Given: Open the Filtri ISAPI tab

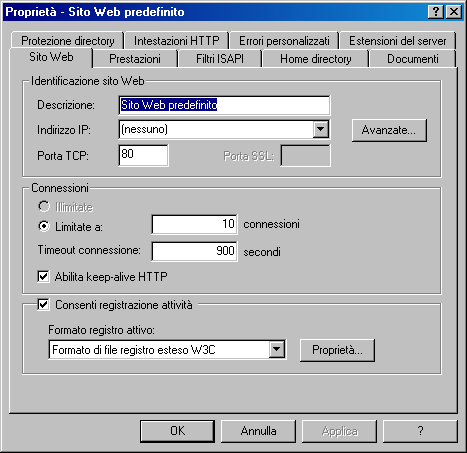Looking at the screenshot, I should click(220, 59).
